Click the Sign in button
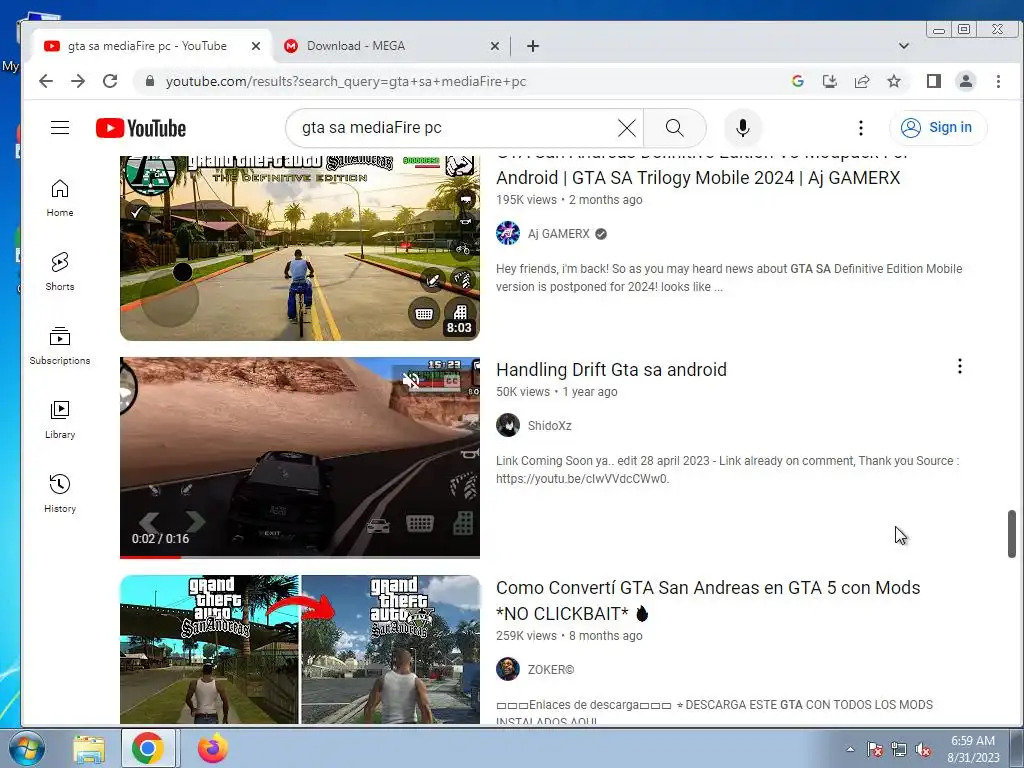The width and height of the screenshot is (1024, 768). [938, 127]
